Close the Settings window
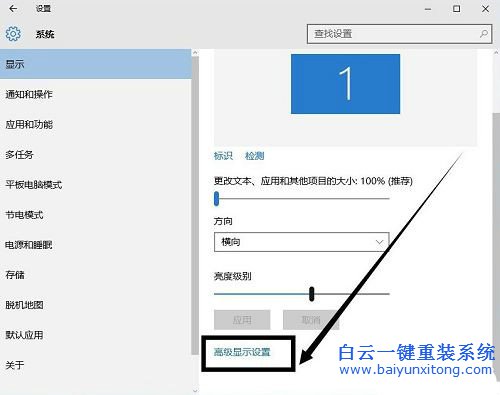 485,9
